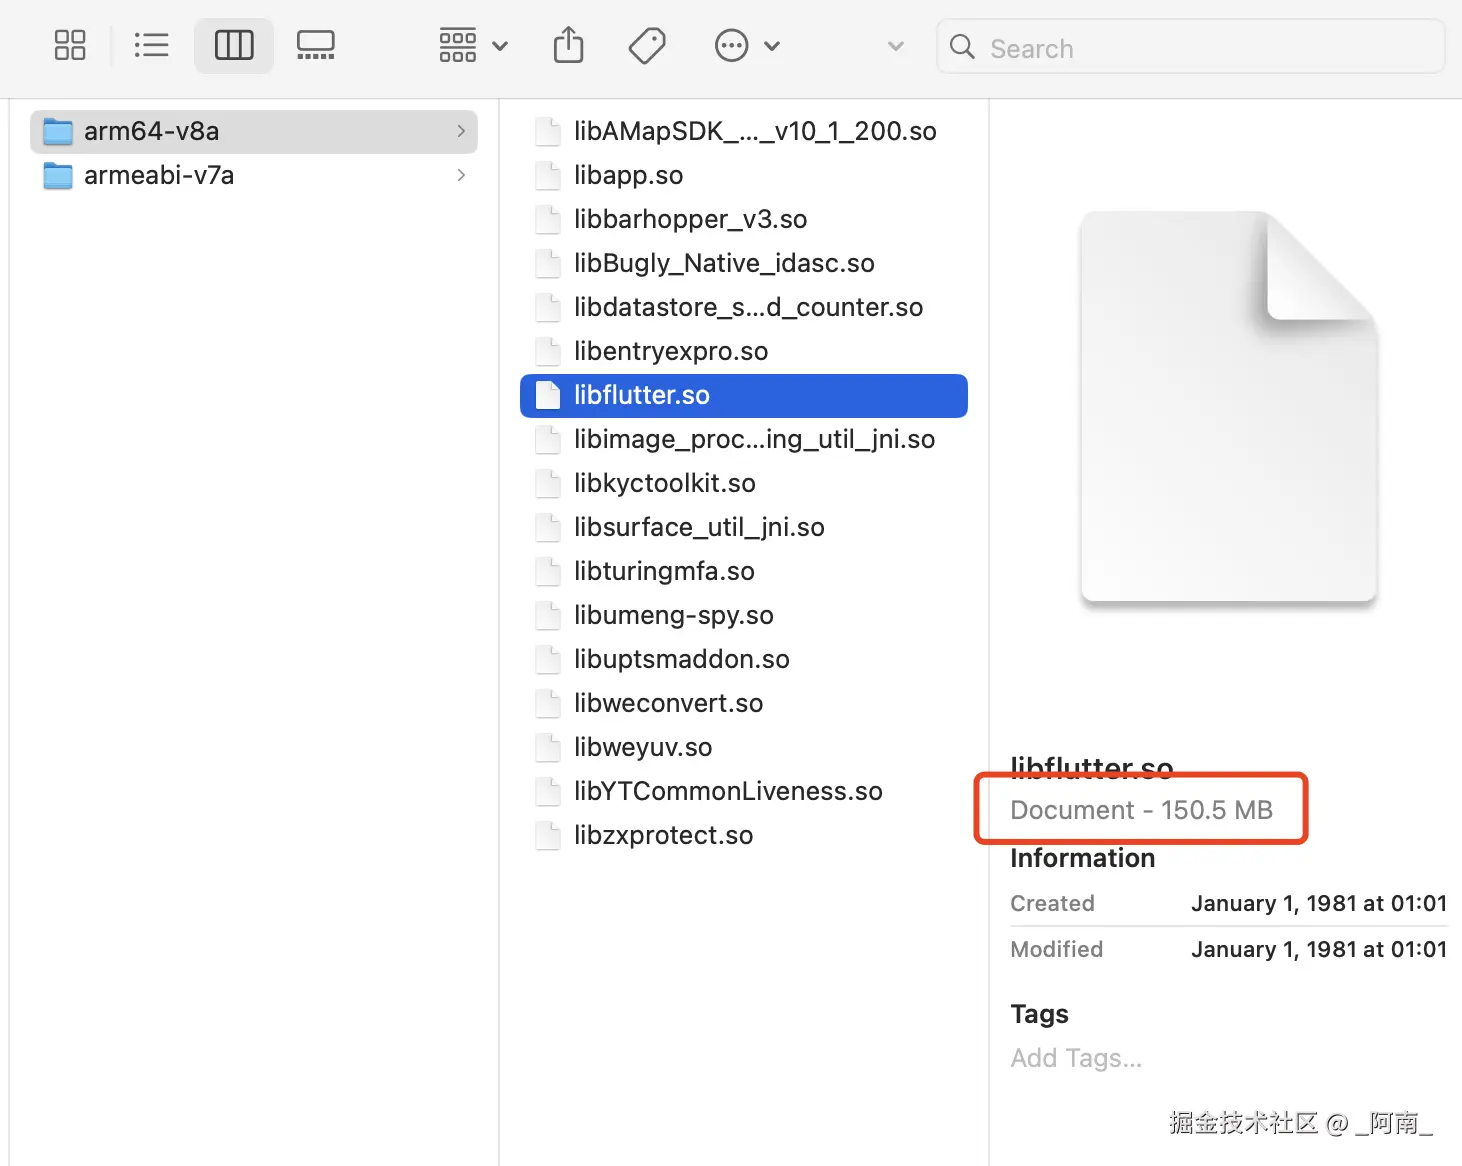Click the Share icon in toolbar
The width and height of the screenshot is (1462, 1166).
568,46
